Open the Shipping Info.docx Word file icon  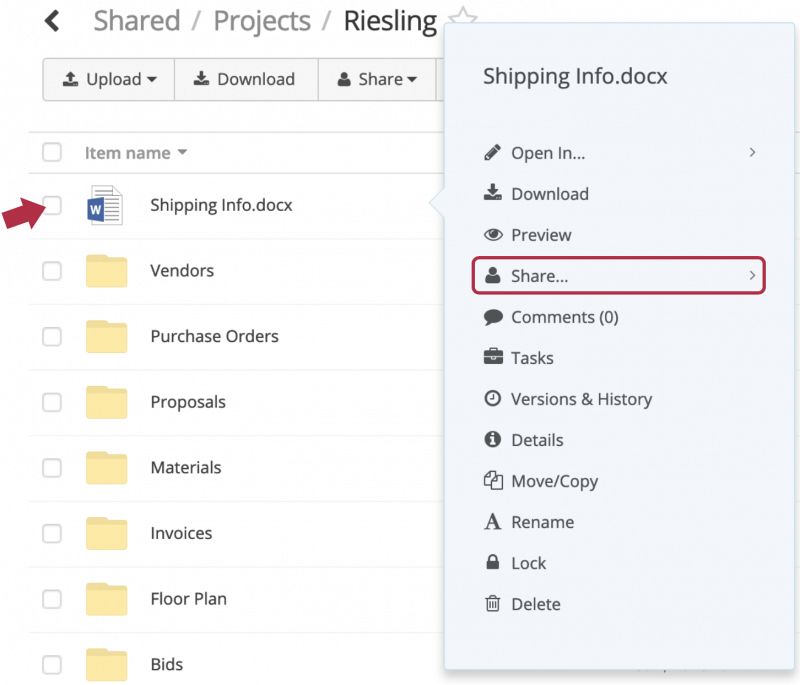coord(105,205)
